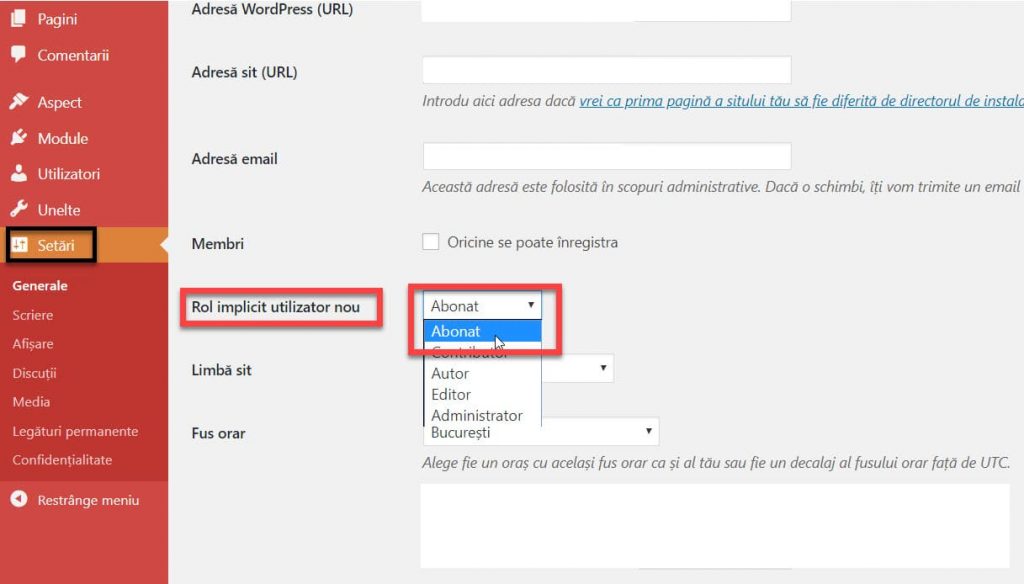Click the Pagini pages icon
The height and width of the screenshot is (584, 1024).
(18, 19)
